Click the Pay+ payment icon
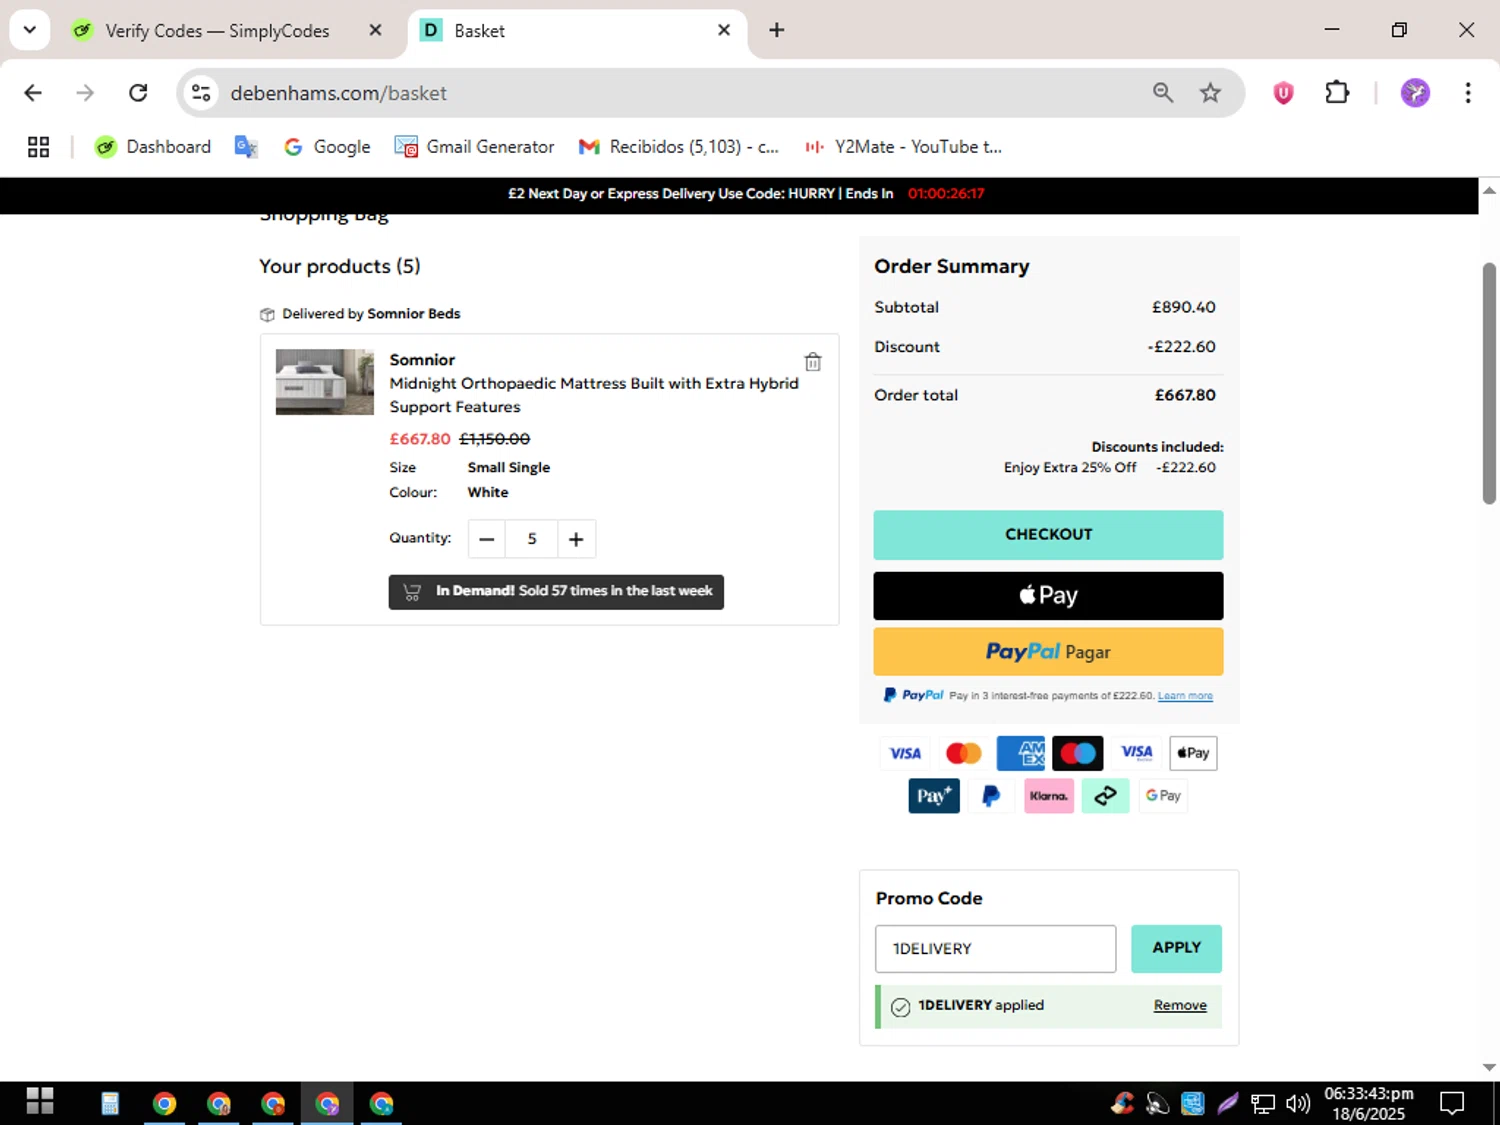 tap(934, 796)
